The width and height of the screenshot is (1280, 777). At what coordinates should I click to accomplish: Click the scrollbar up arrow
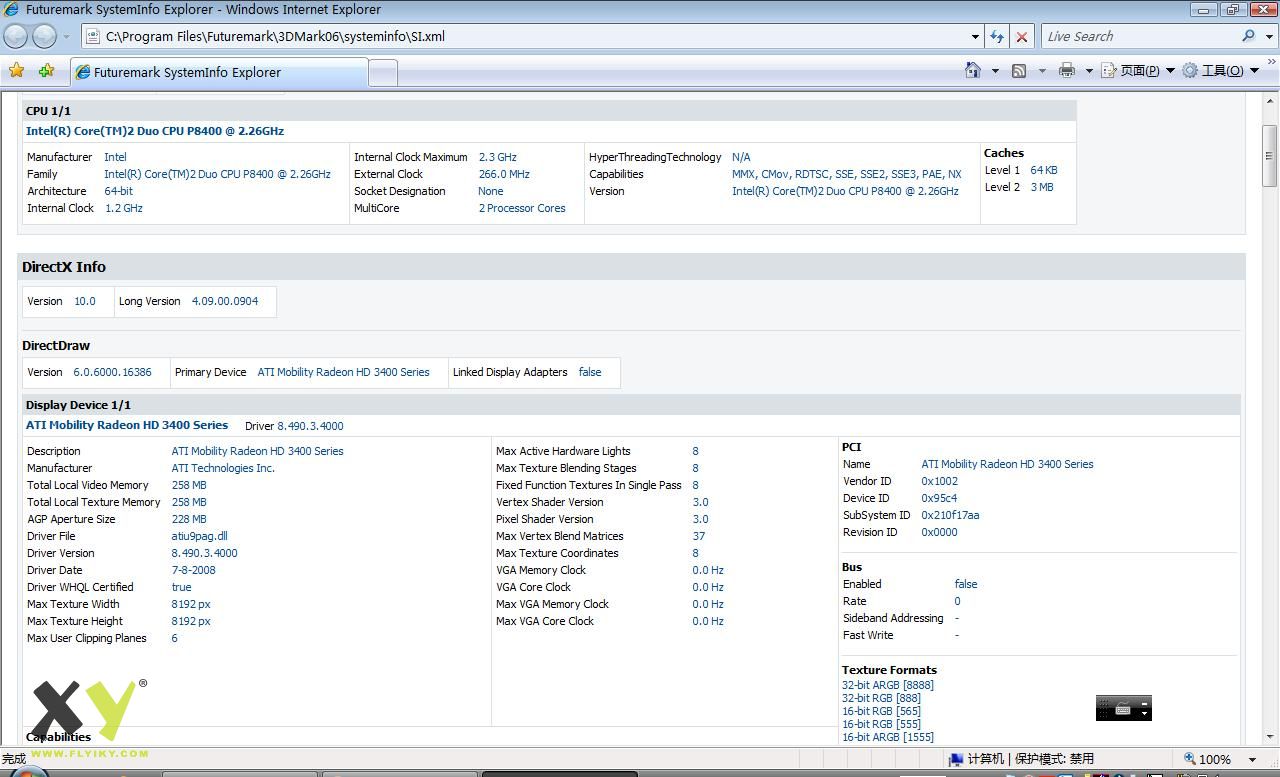pyautogui.click(x=1269, y=100)
